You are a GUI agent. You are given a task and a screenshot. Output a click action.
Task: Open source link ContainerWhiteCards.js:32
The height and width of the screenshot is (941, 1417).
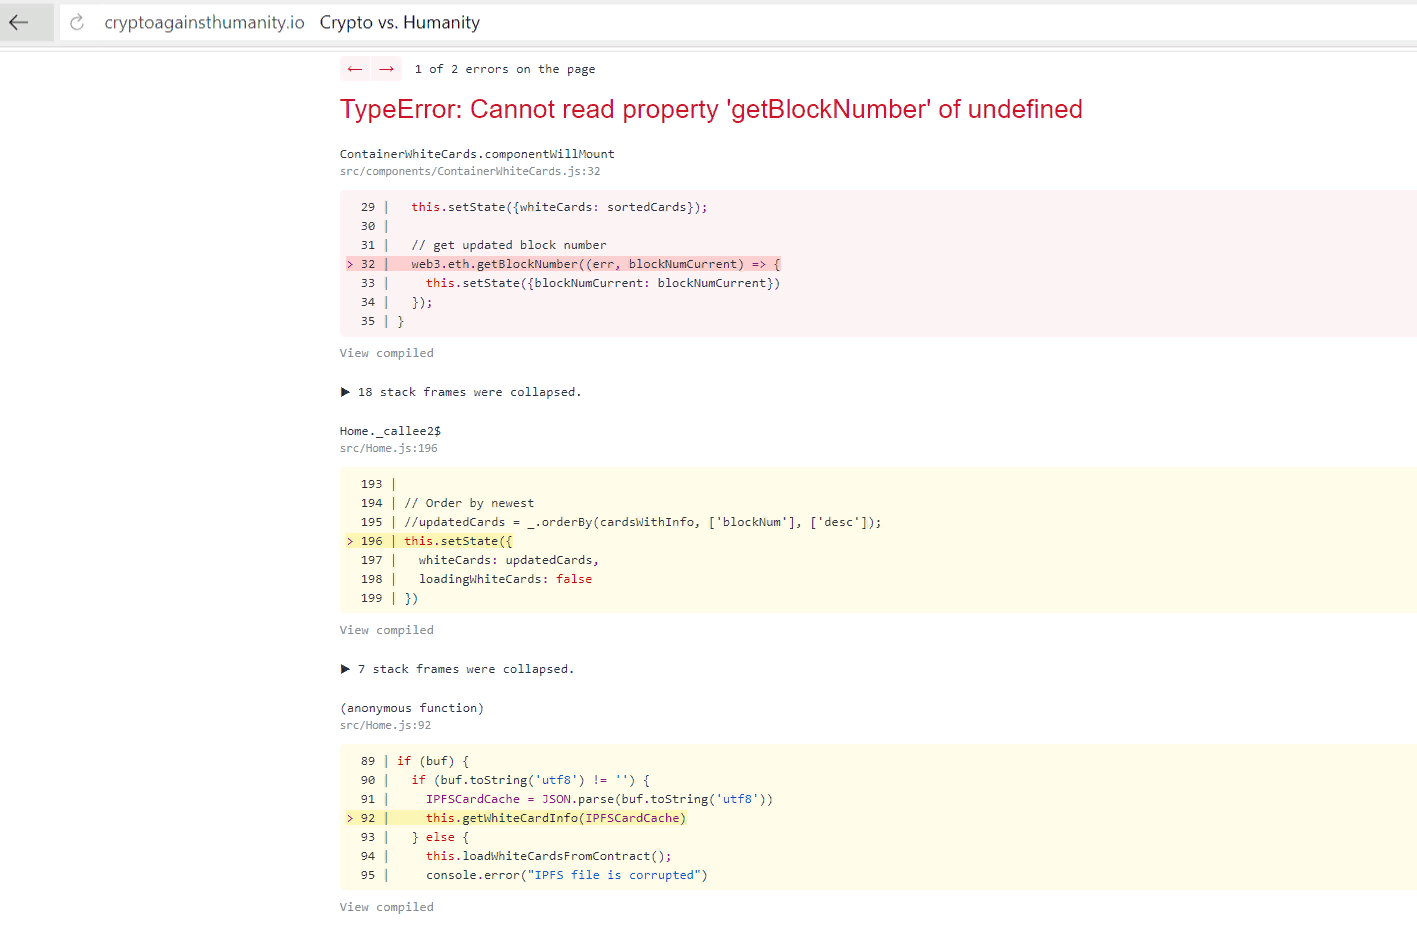point(470,172)
